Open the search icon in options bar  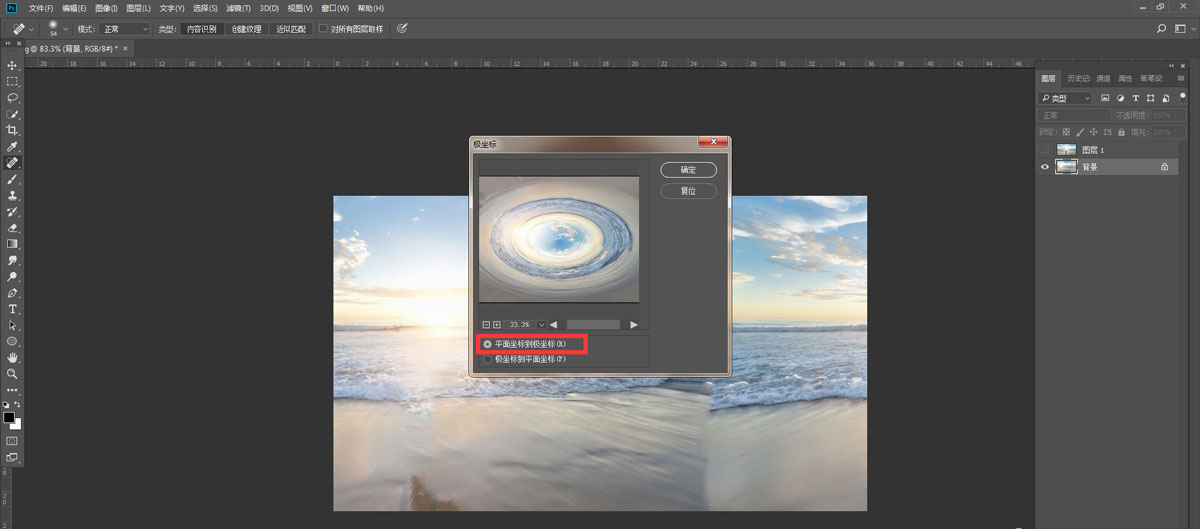(1161, 29)
